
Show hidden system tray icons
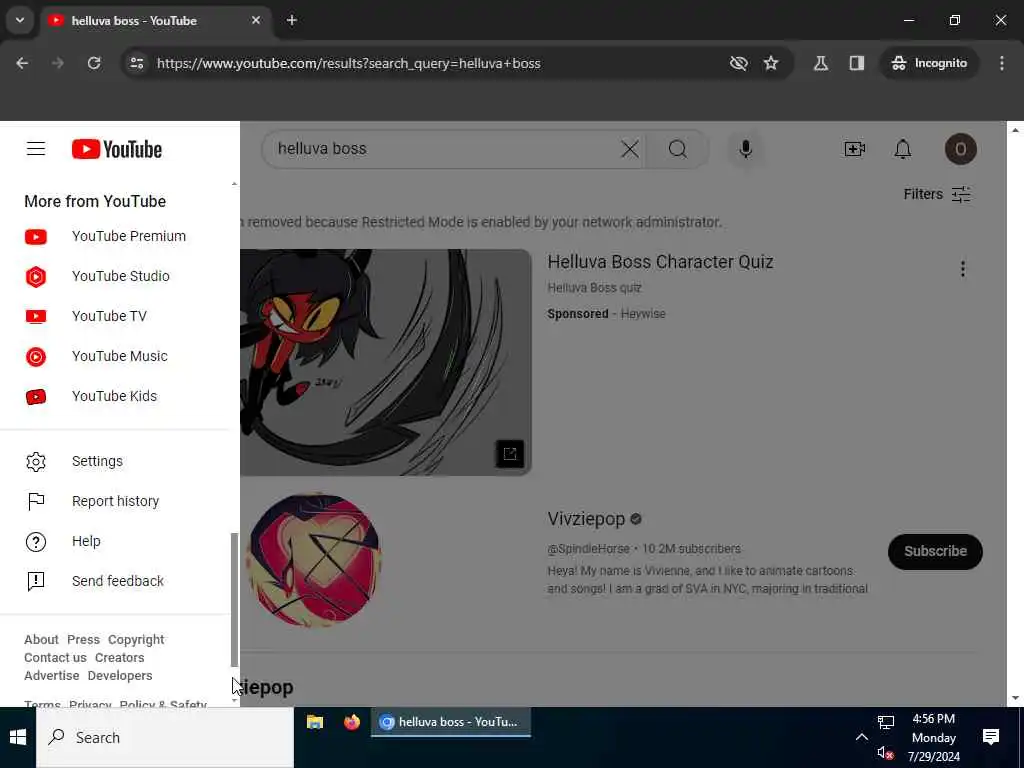coord(862,737)
